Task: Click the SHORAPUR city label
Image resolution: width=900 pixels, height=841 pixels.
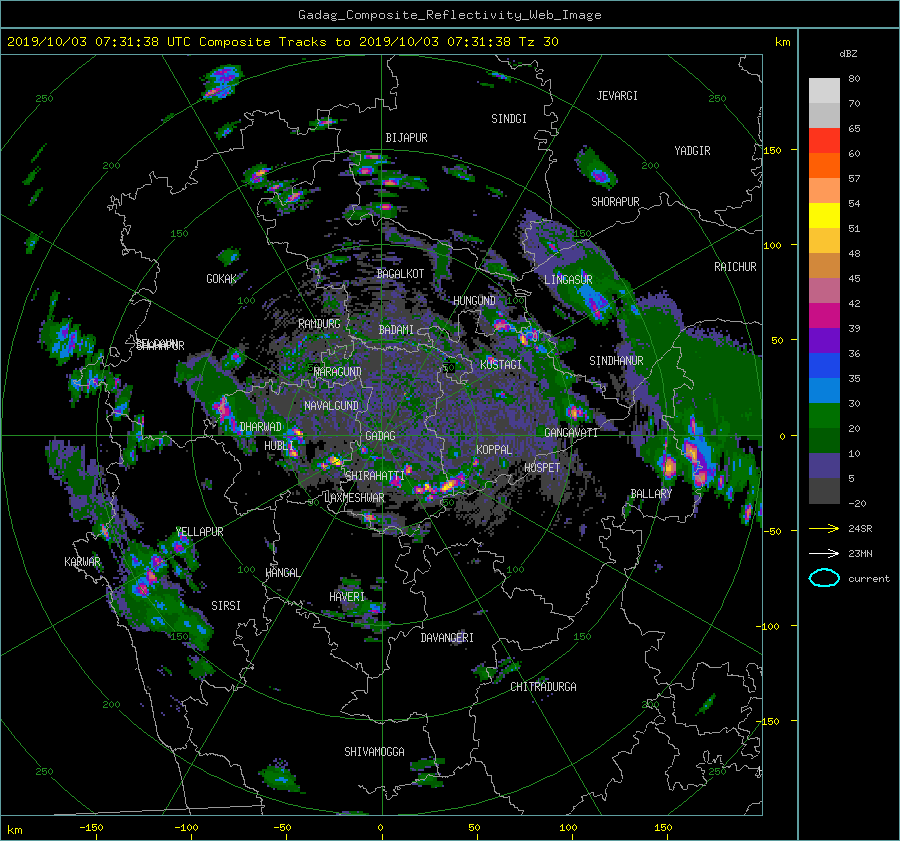Action: click(615, 201)
